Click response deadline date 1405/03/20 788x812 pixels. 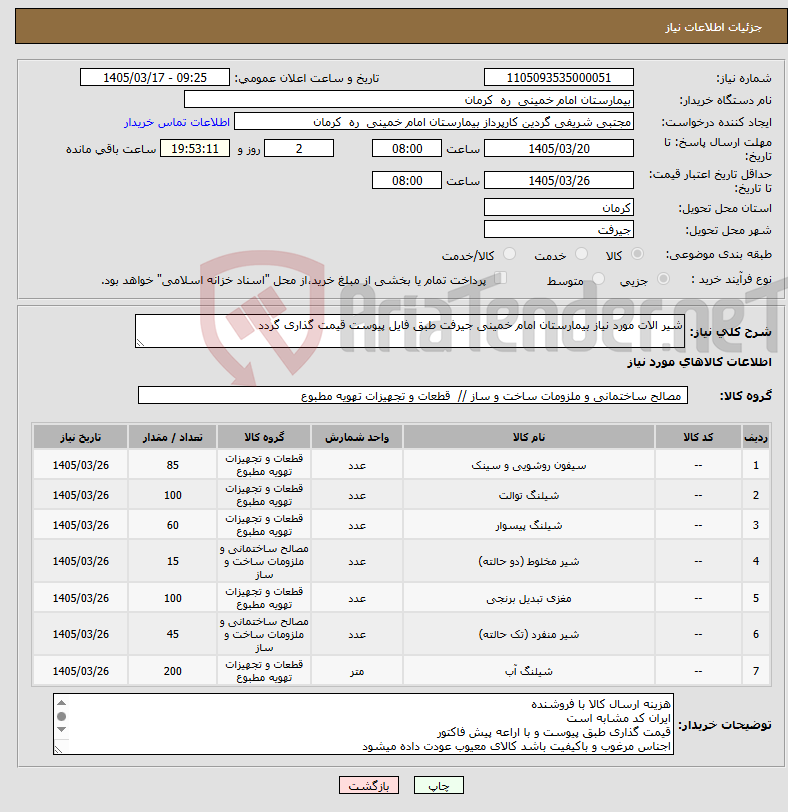tap(559, 149)
